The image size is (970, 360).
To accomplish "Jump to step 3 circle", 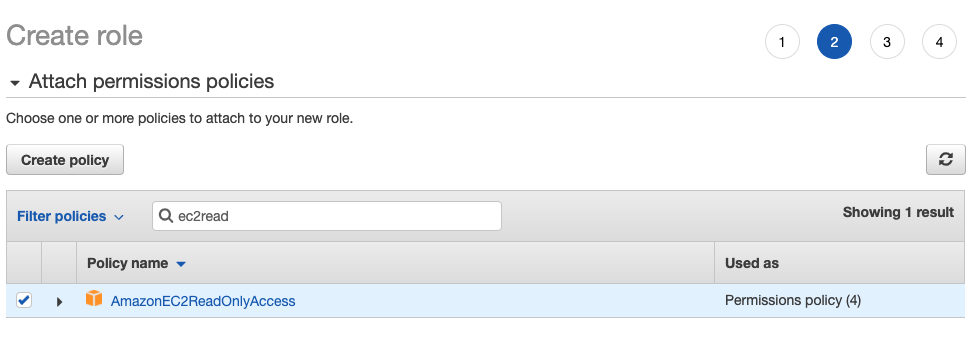I will [x=886, y=42].
